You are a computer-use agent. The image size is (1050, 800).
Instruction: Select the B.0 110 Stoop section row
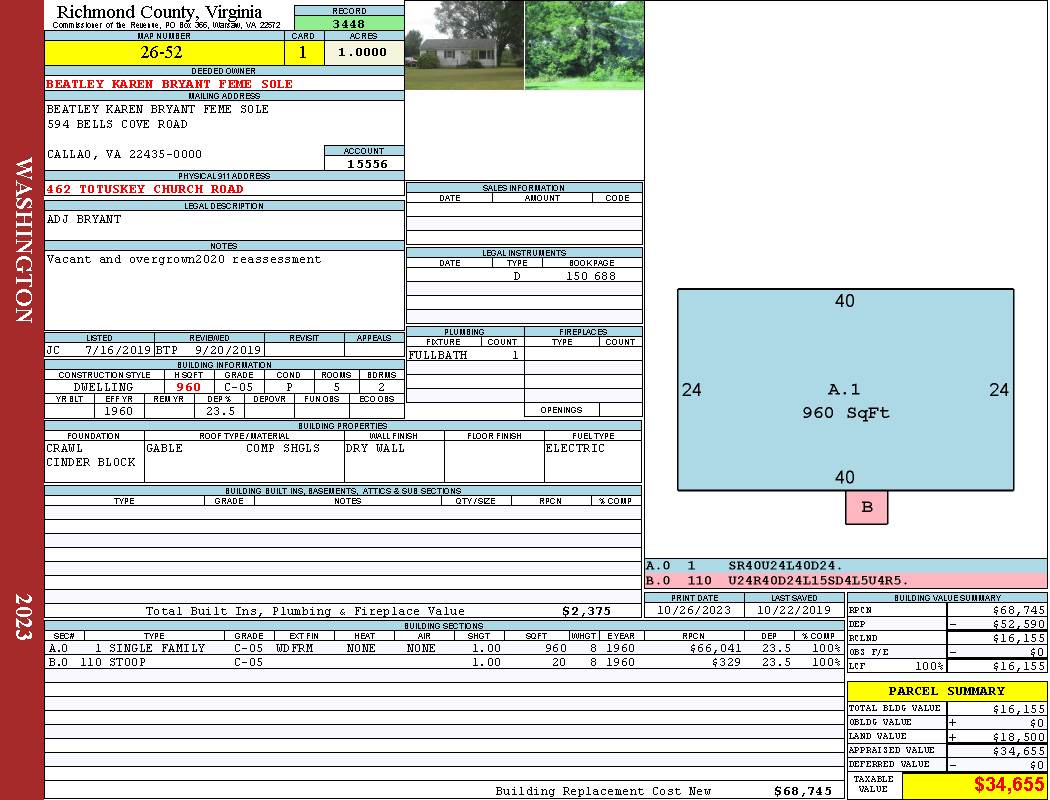pos(443,662)
